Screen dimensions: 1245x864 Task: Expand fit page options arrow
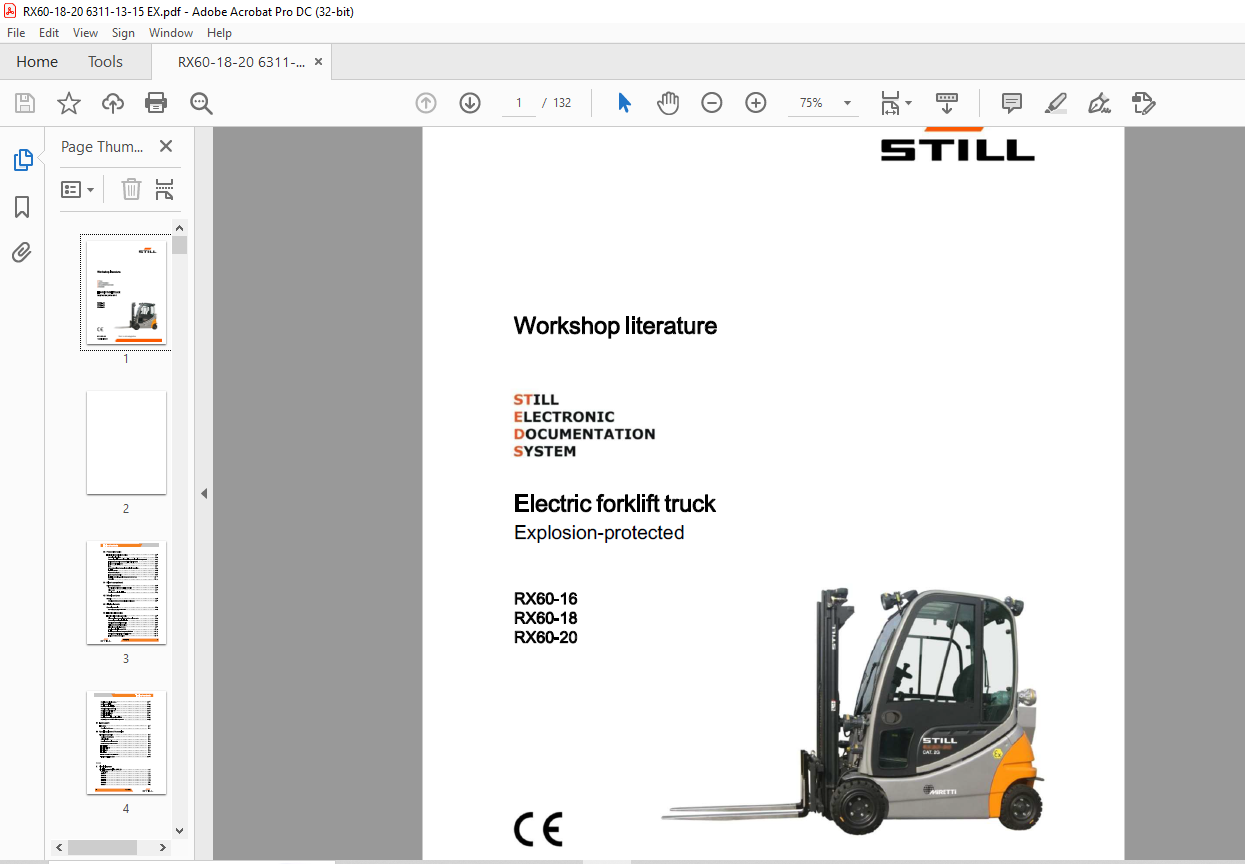(x=908, y=103)
